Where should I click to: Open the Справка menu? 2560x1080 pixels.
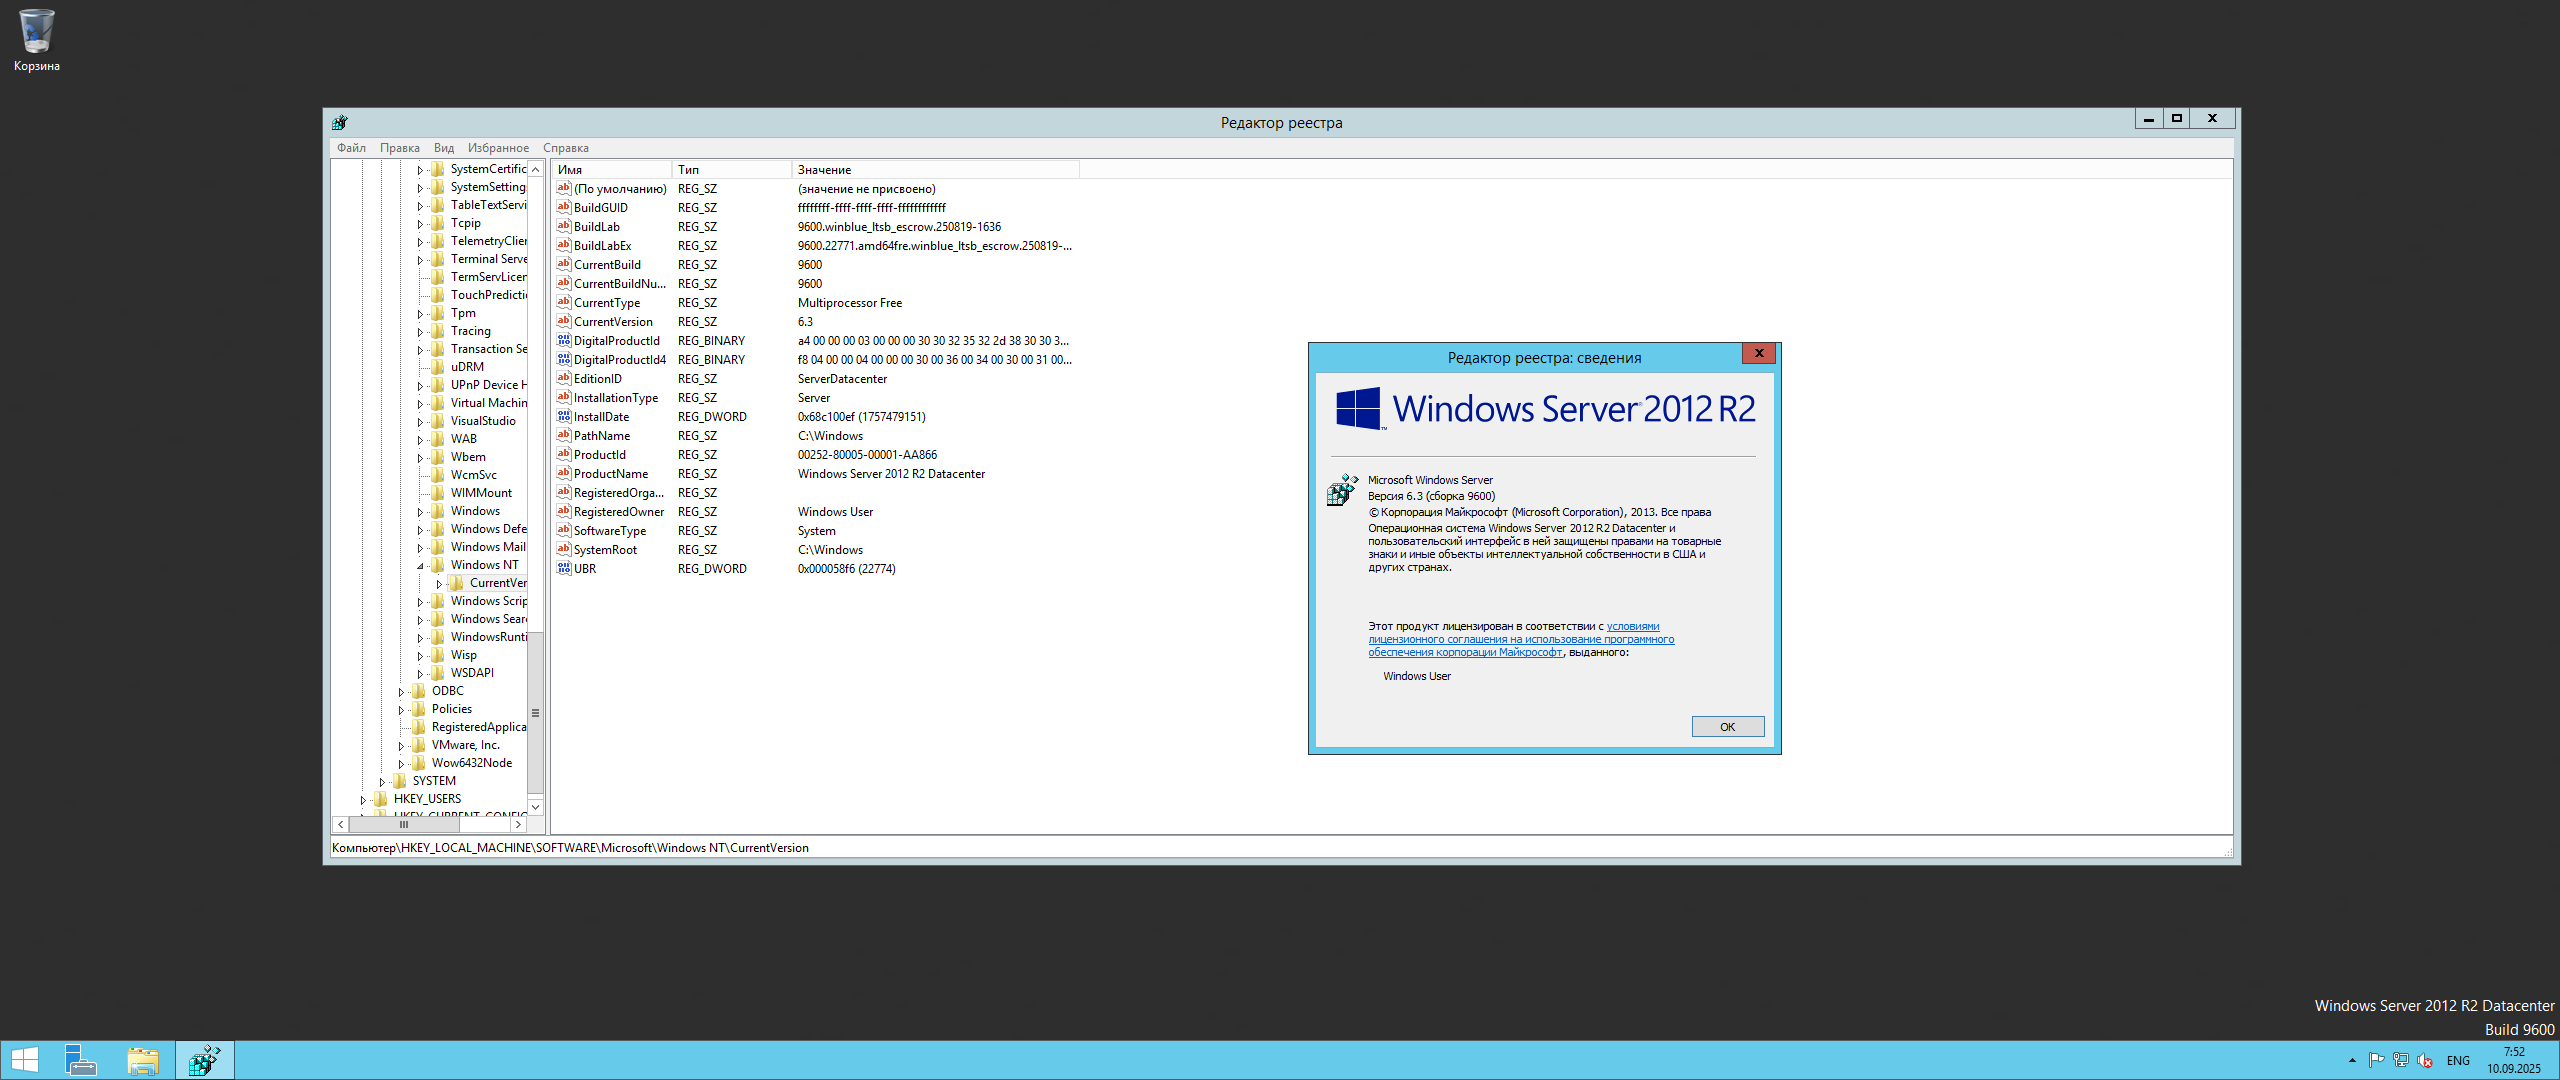click(x=566, y=148)
